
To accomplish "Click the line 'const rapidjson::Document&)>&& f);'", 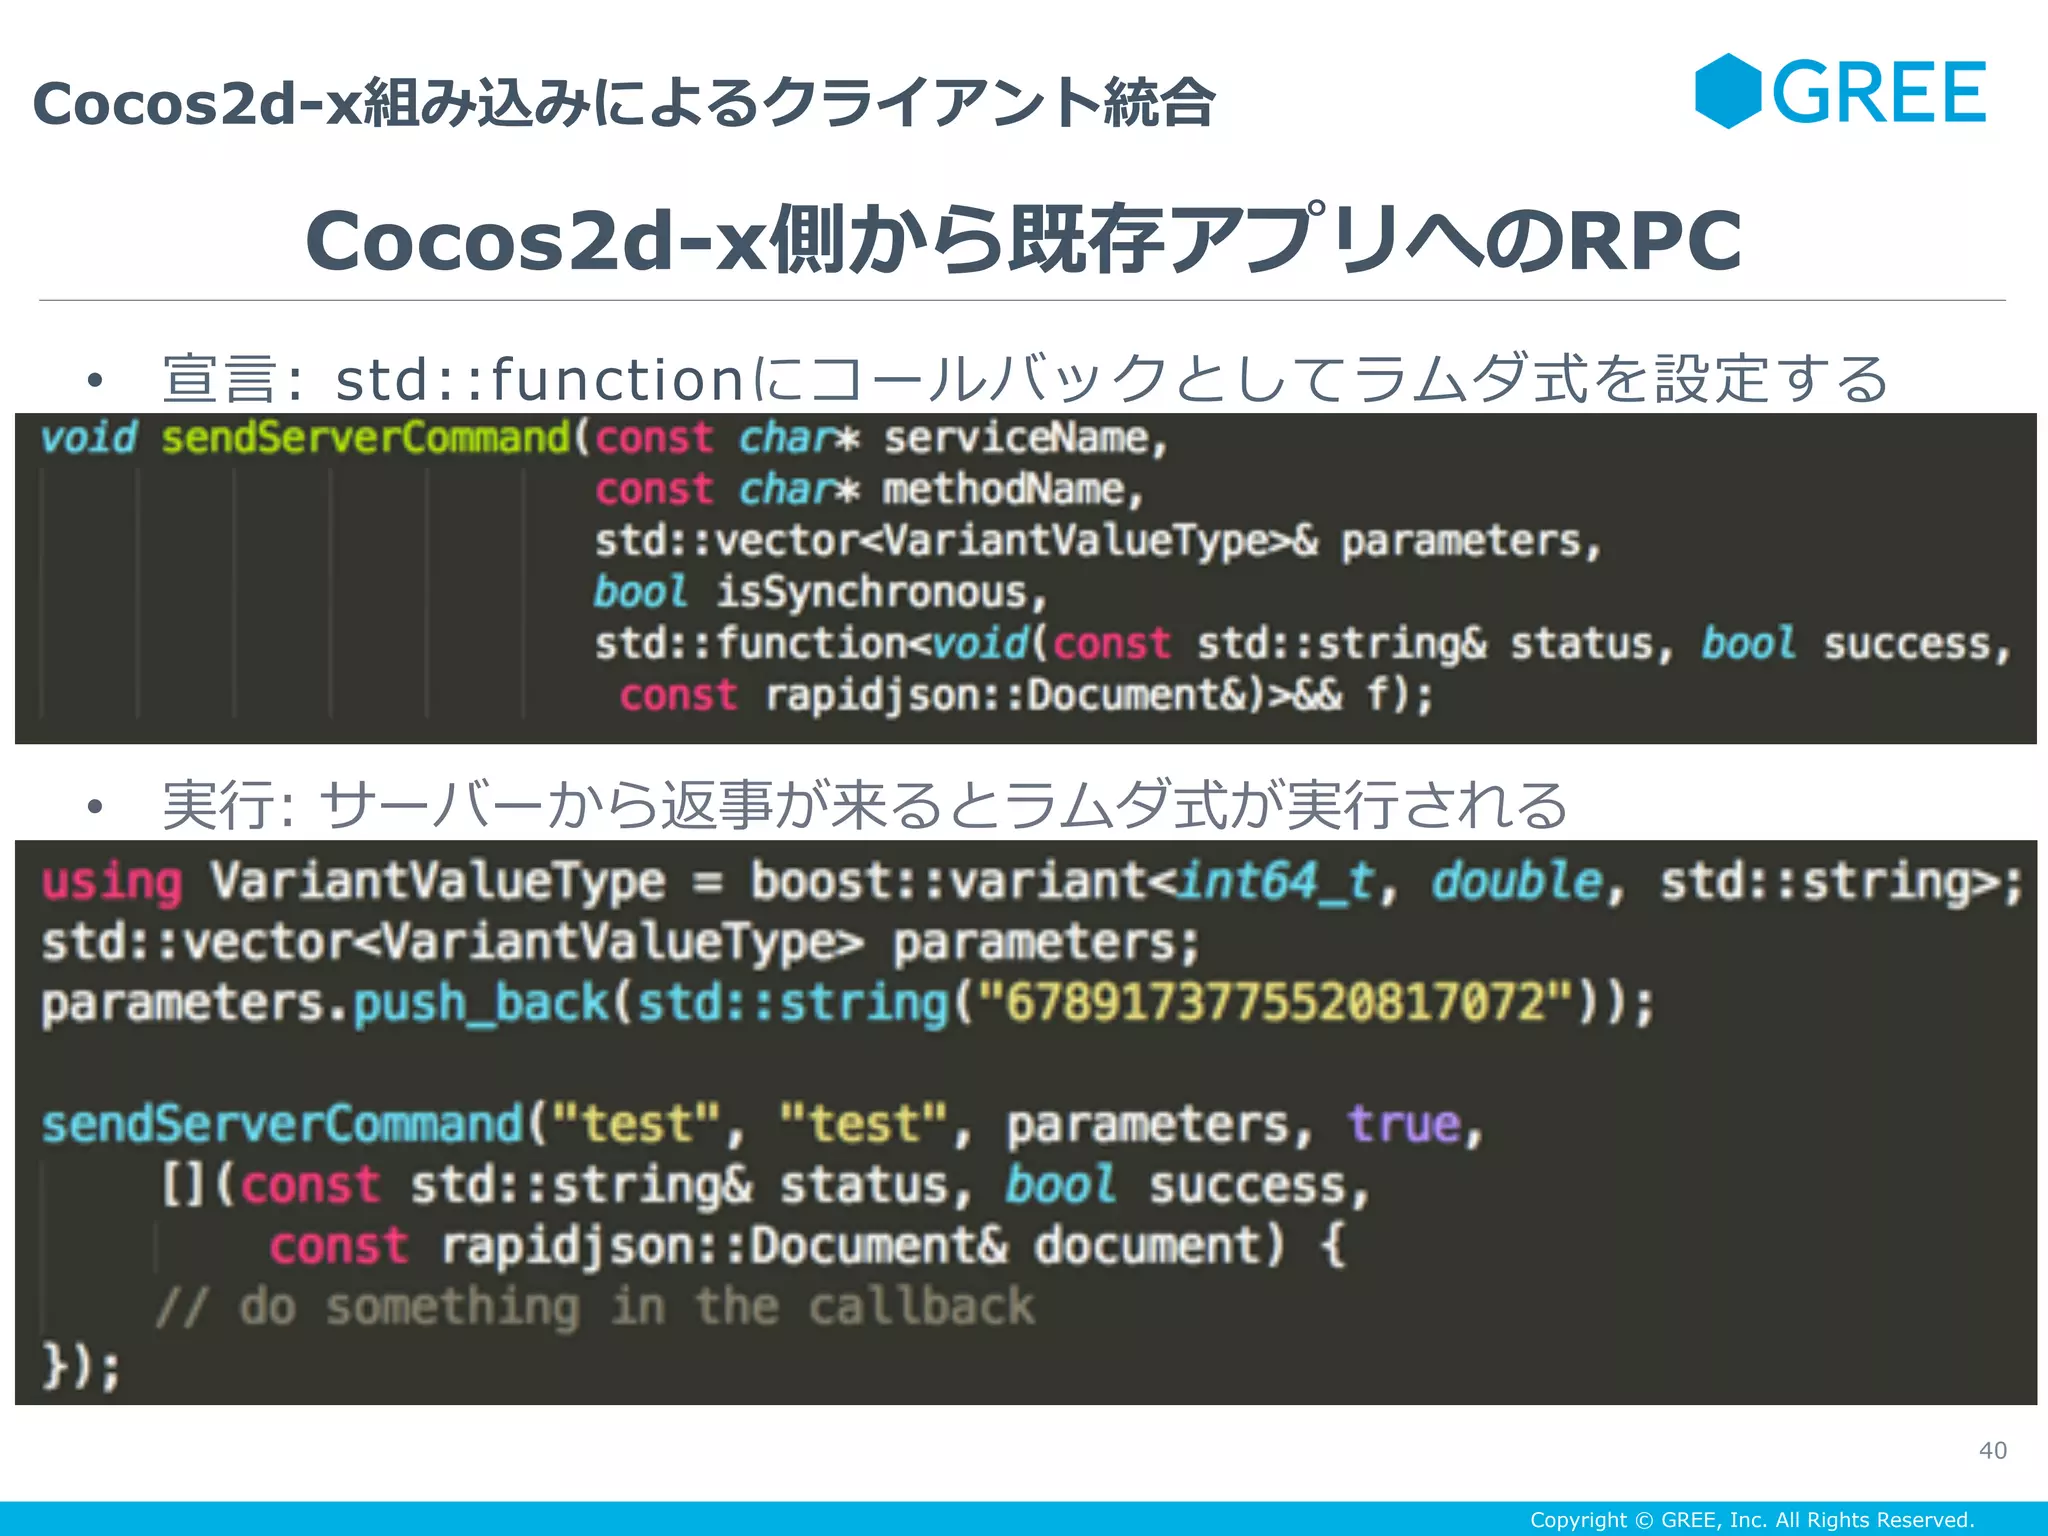I will coord(1026,696).
